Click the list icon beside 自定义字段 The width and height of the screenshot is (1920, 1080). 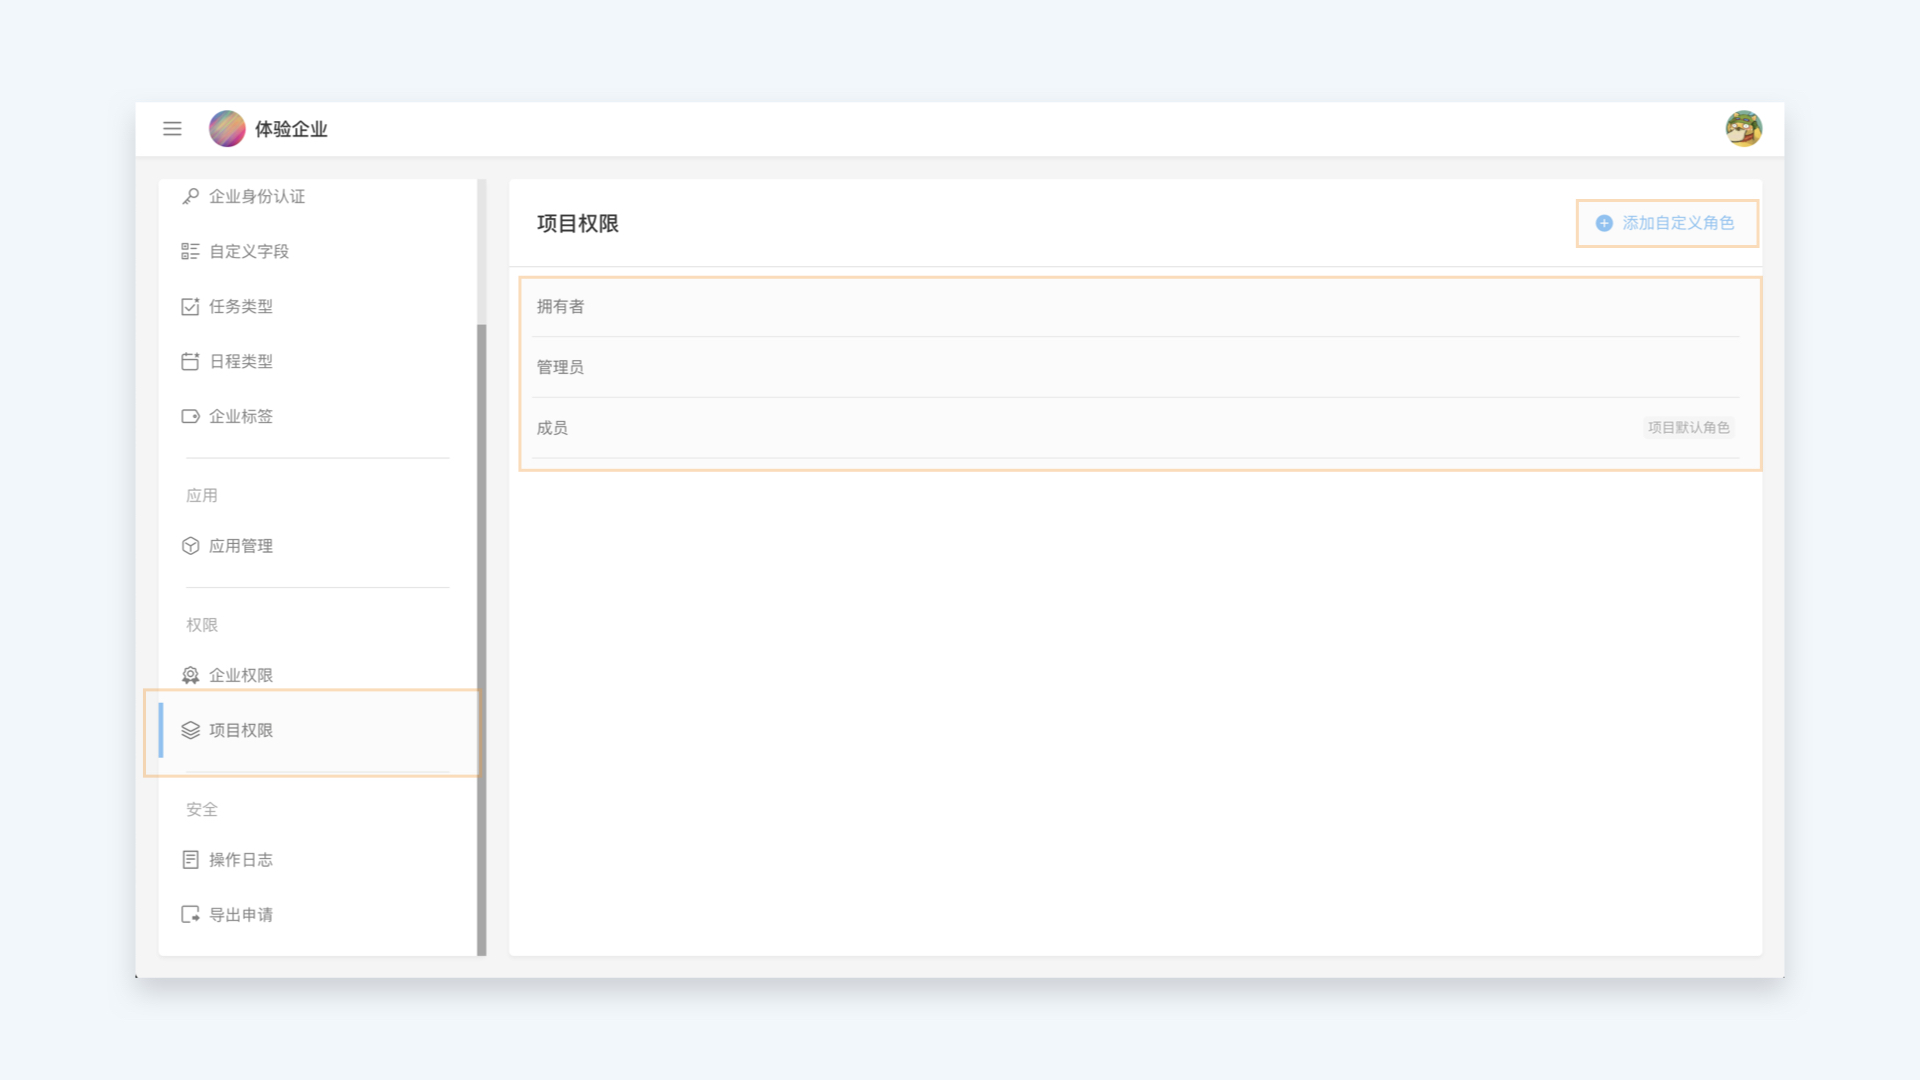(x=190, y=251)
